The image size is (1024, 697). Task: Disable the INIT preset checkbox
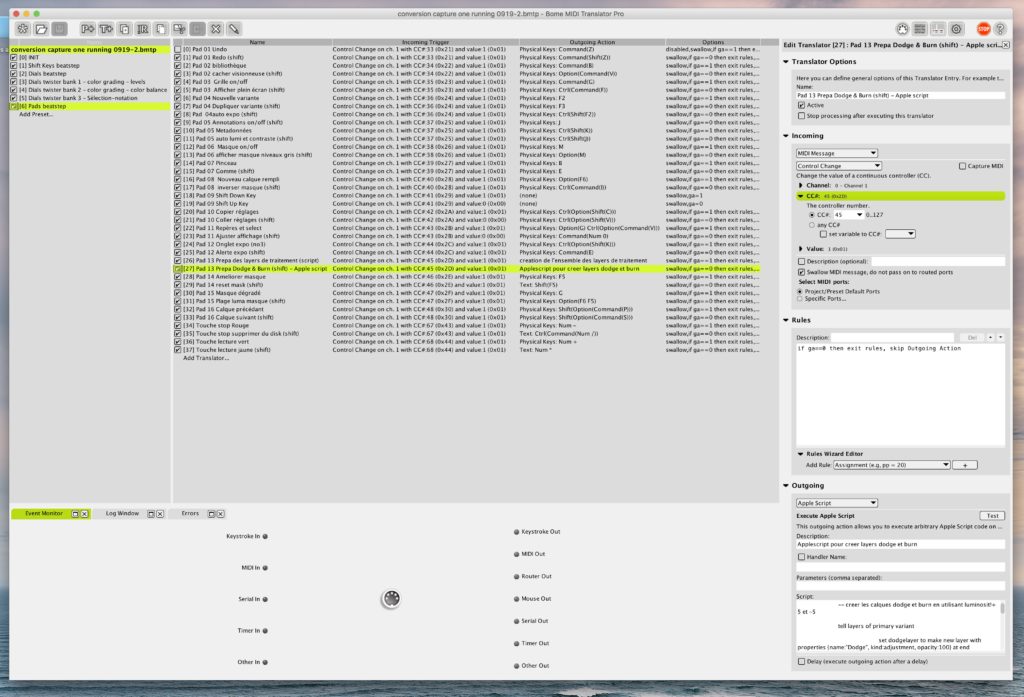[14, 57]
